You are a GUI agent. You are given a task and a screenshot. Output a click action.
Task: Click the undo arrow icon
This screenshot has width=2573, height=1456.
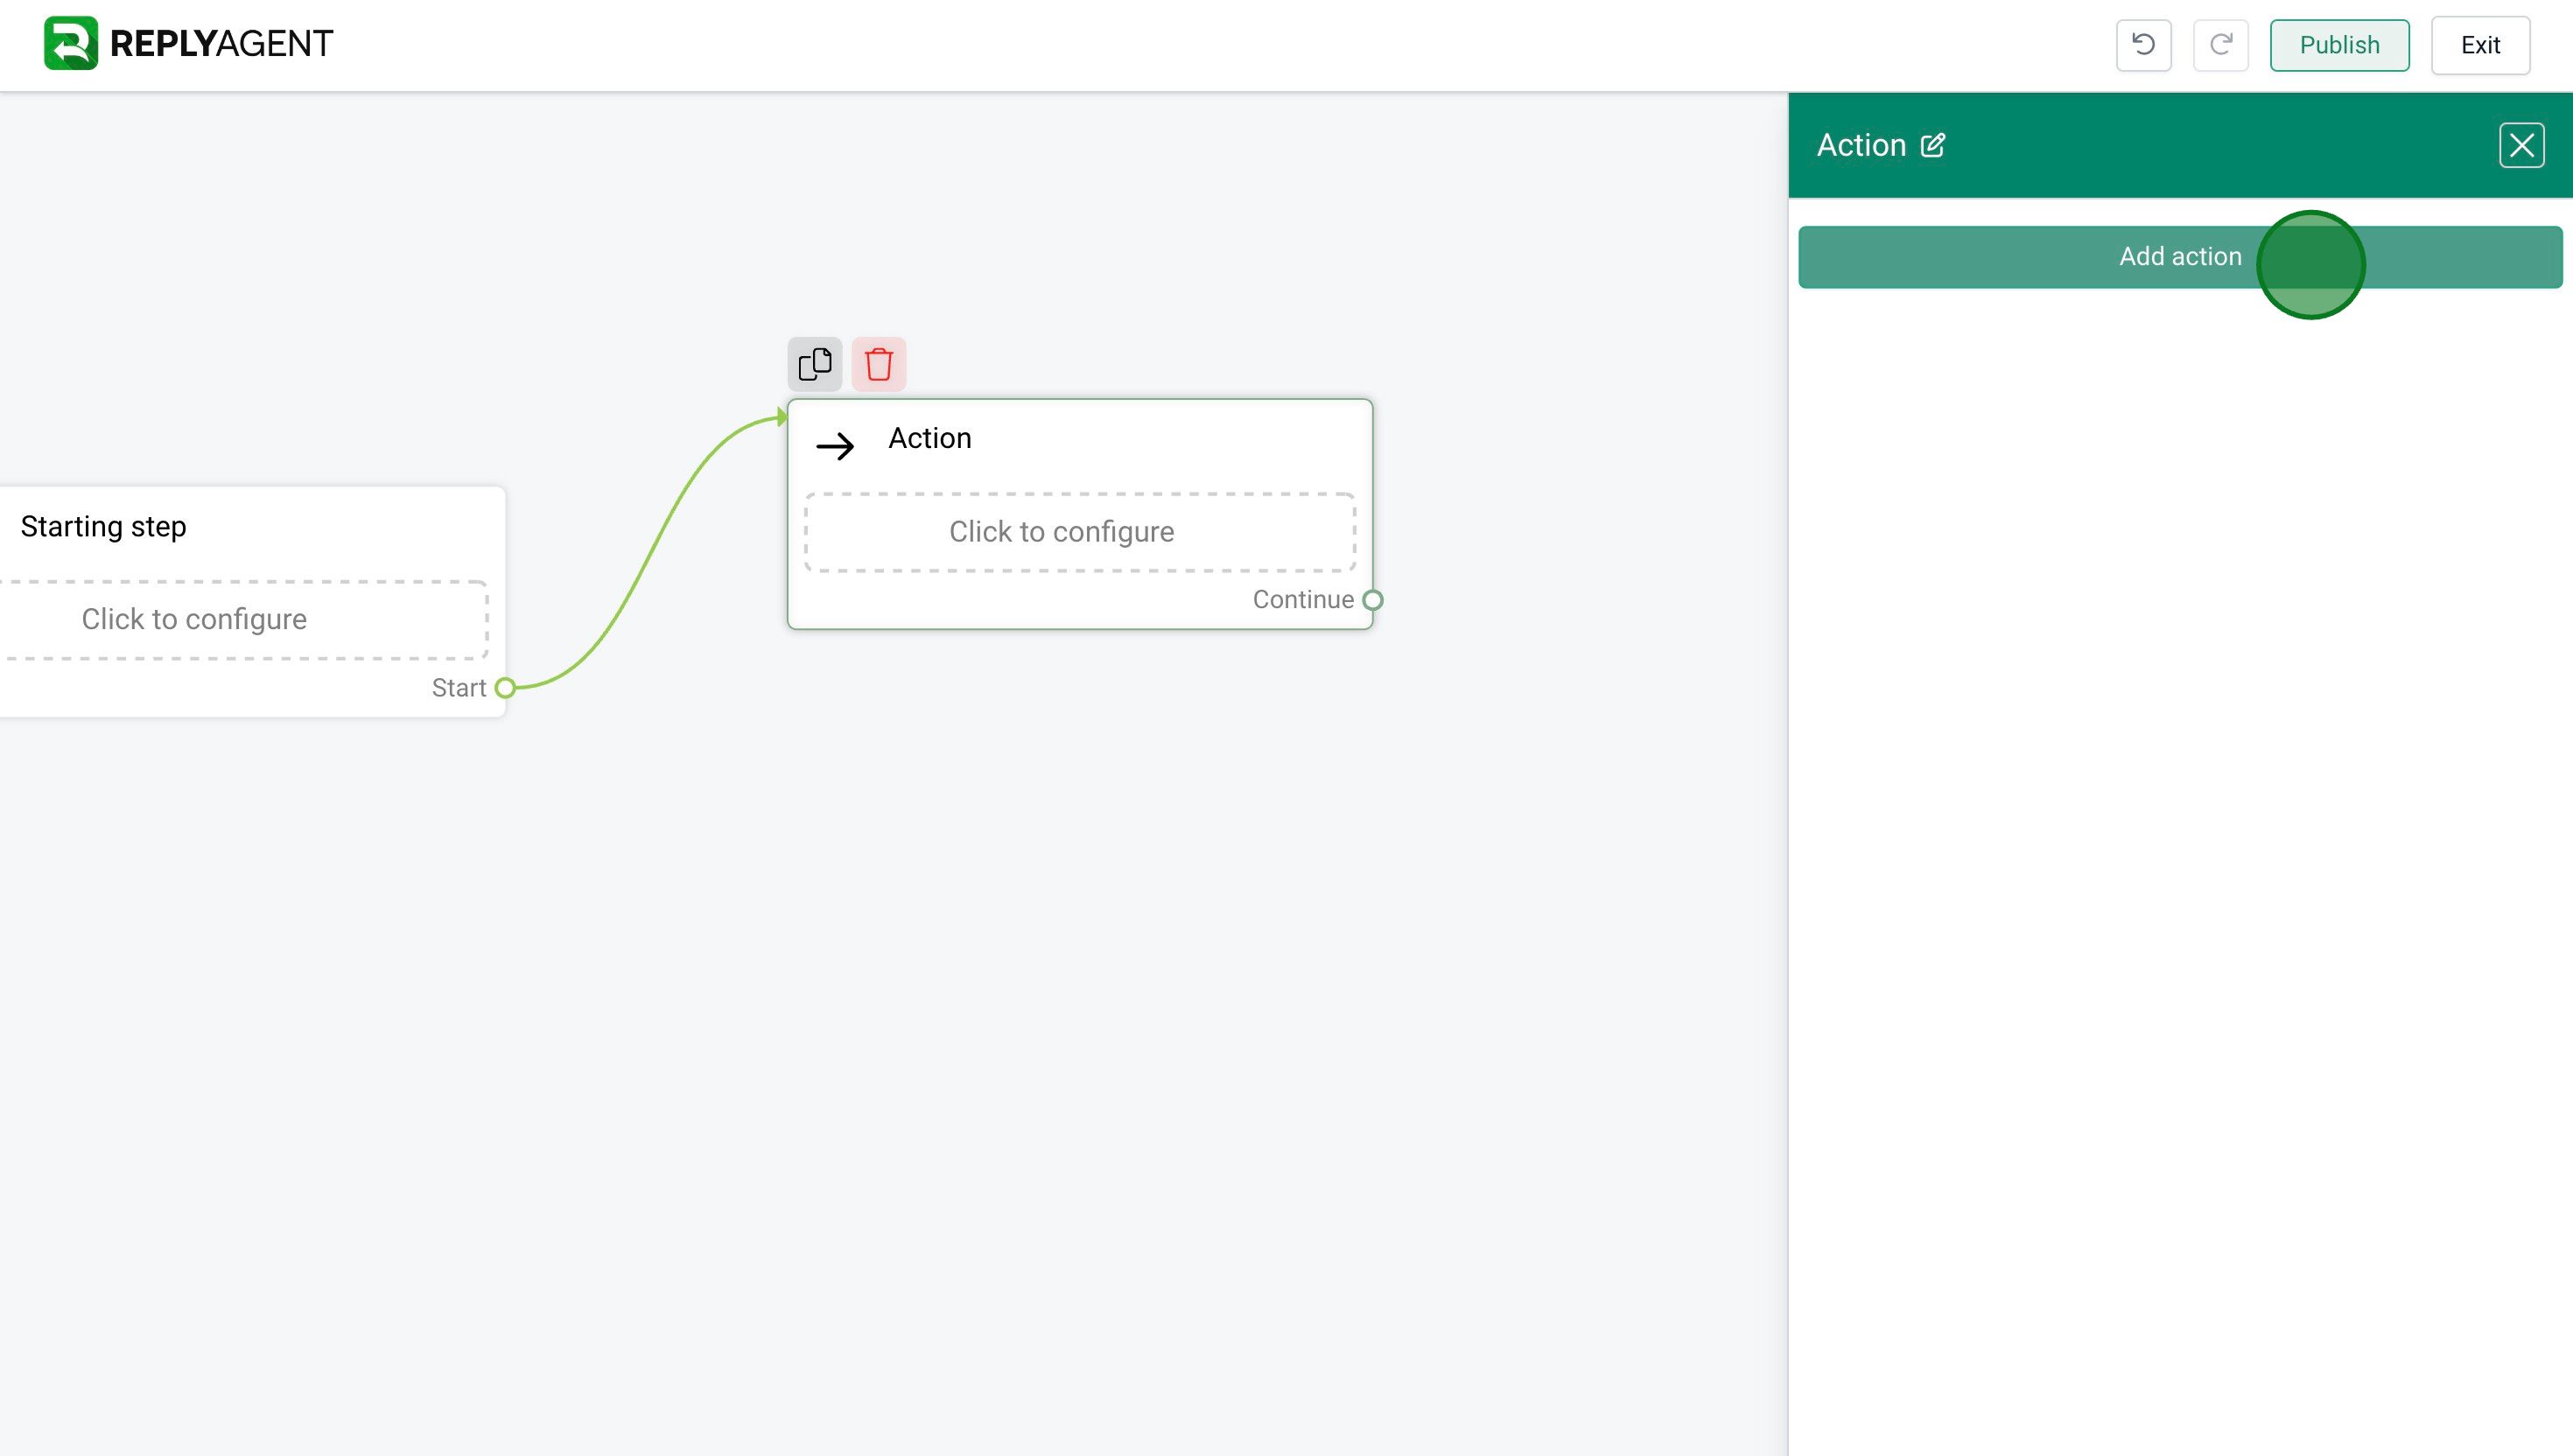[2143, 45]
